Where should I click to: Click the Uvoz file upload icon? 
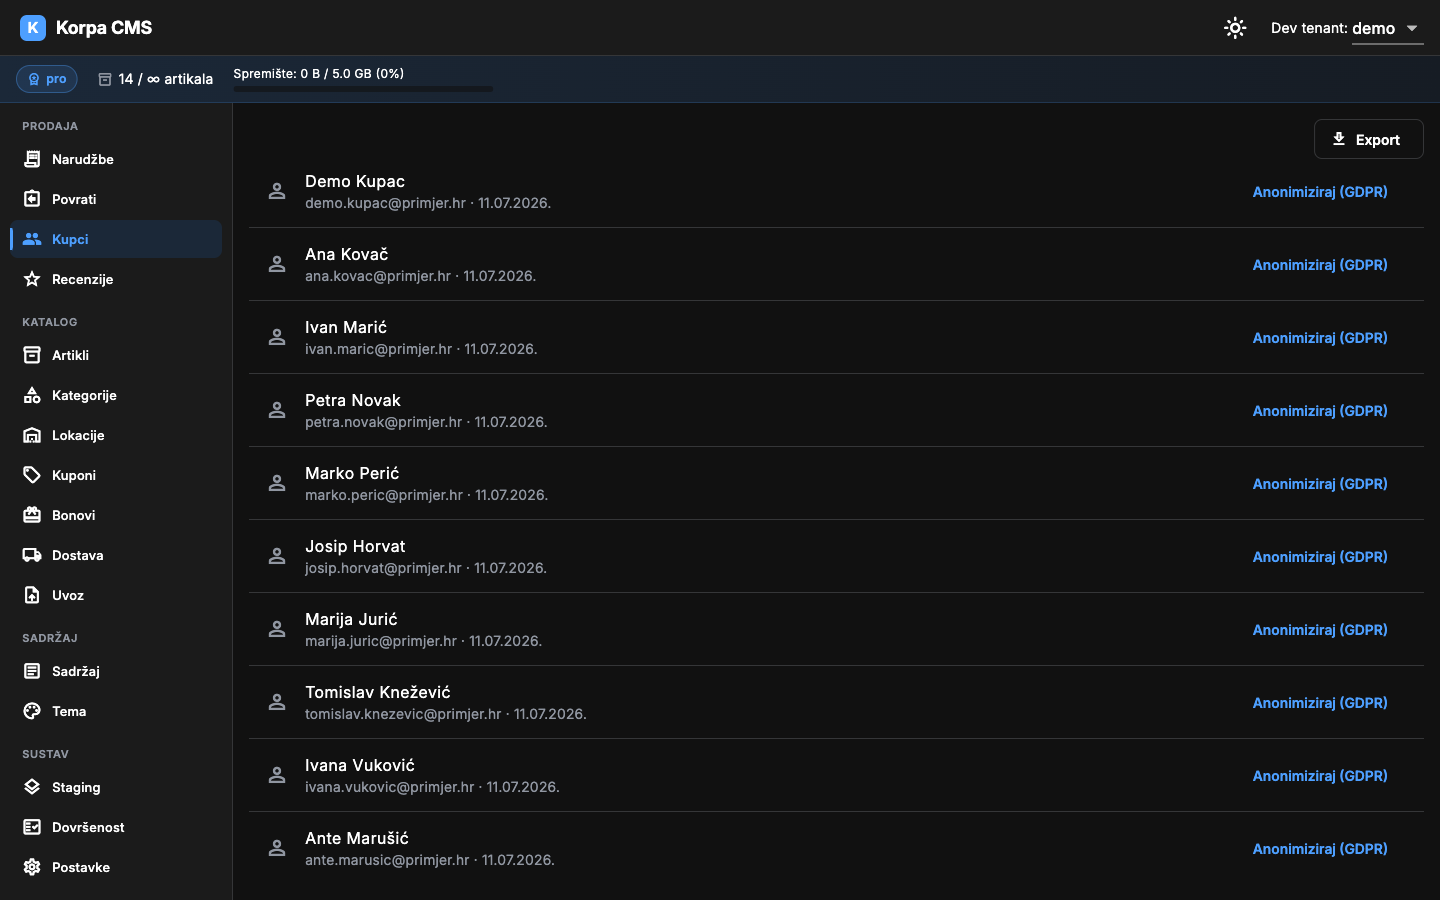(32, 595)
